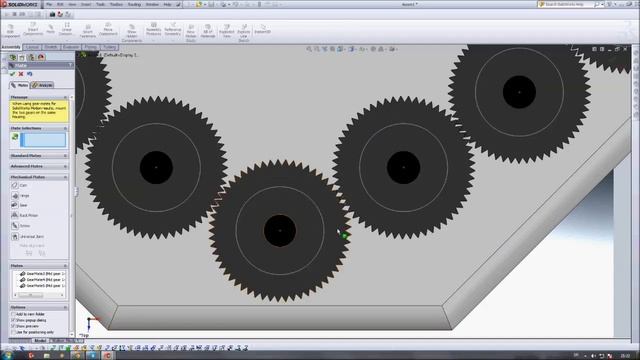Click Smart Fasteners toolbar icon

click(88, 31)
